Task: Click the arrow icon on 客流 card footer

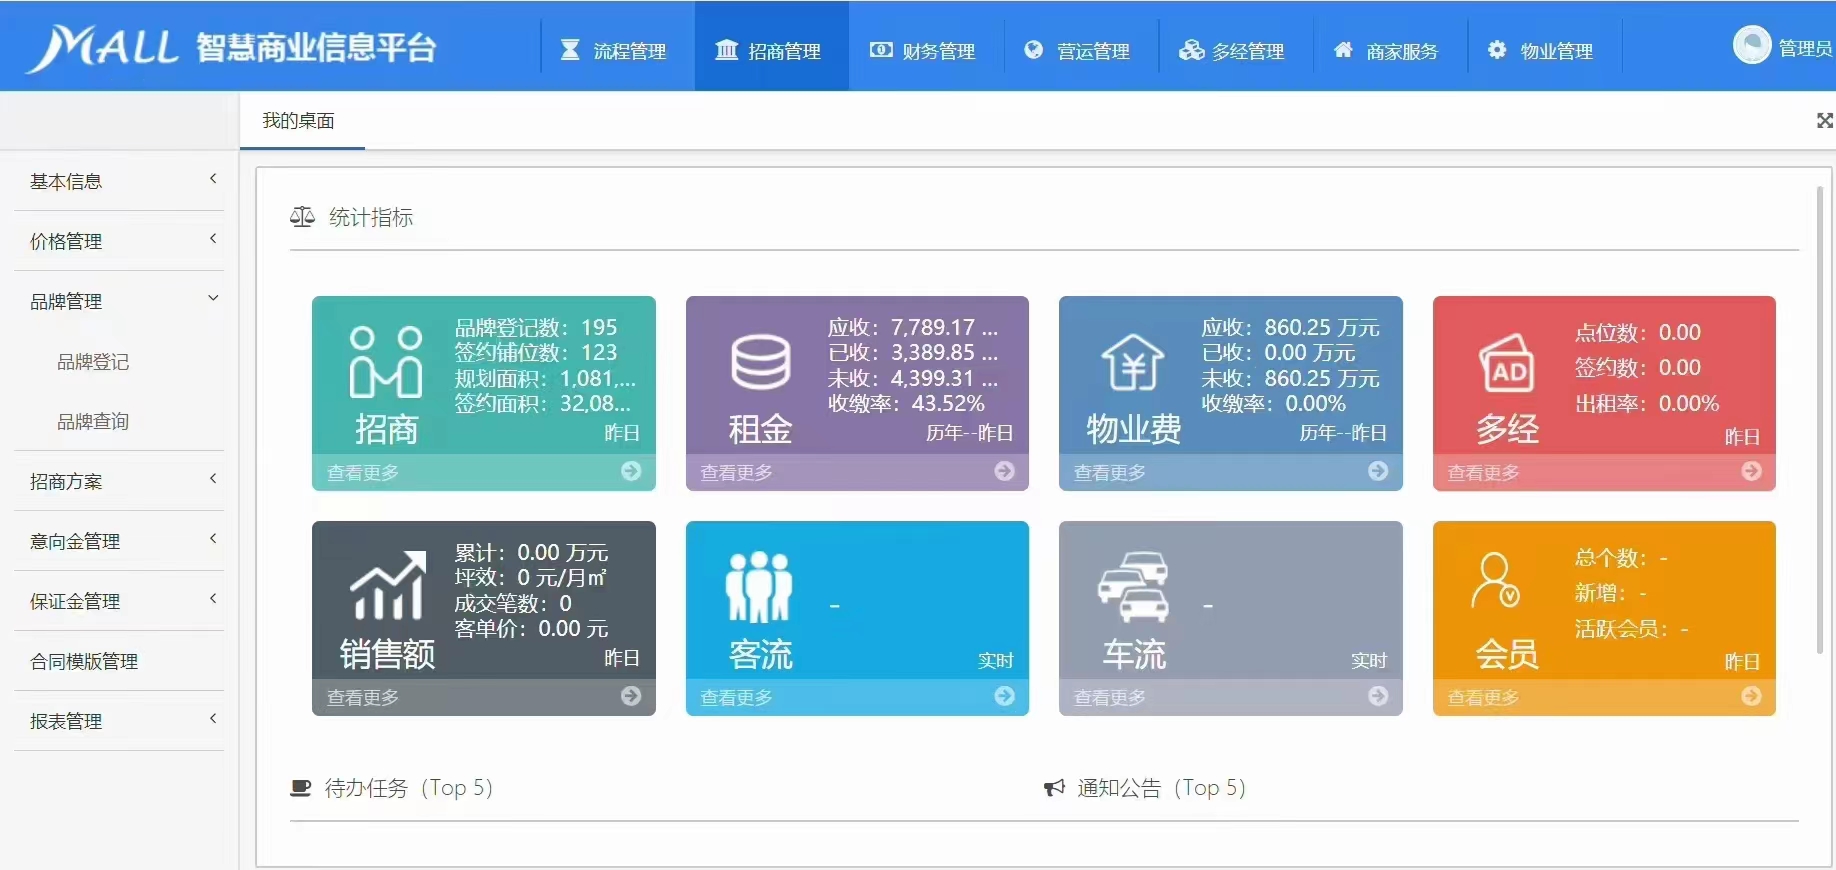Action: tap(1005, 696)
